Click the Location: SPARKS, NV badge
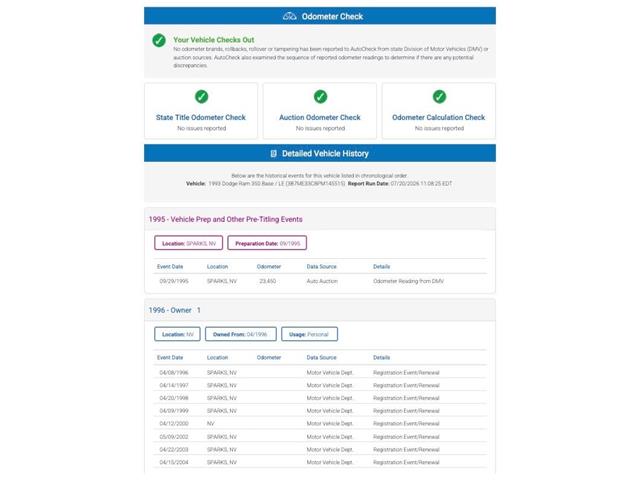Screen dimensions: 640x480 coord(189,243)
